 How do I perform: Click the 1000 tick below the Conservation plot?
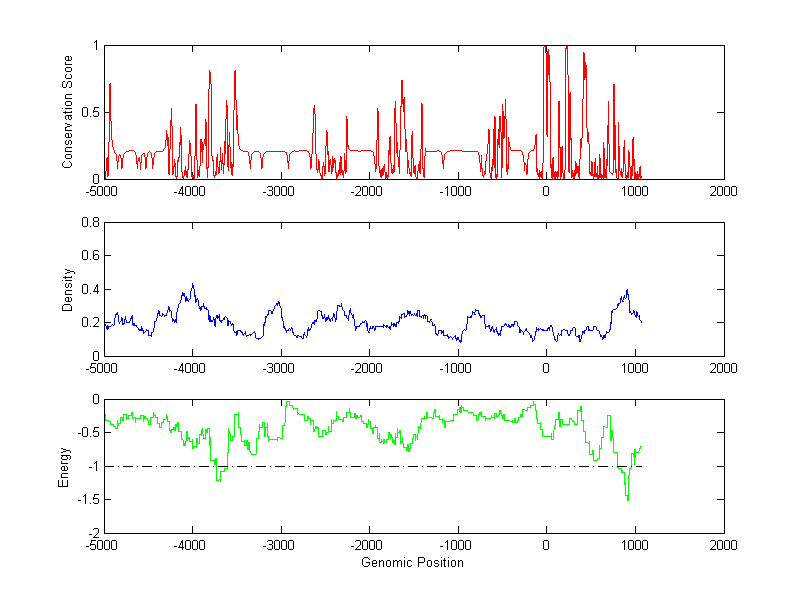click(634, 191)
